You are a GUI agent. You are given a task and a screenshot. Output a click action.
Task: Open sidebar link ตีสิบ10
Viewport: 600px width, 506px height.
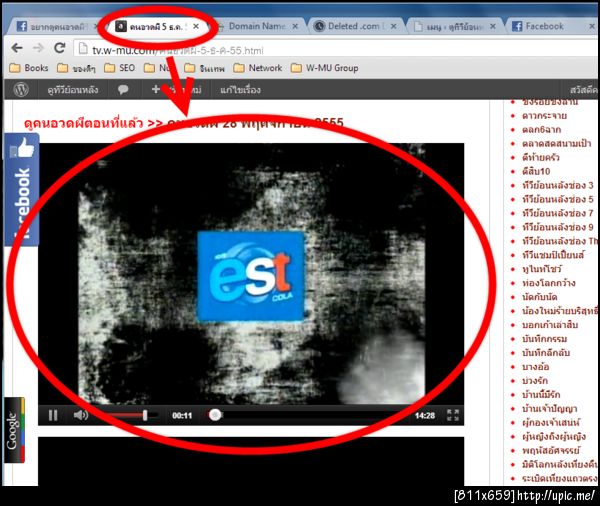coord(536,171)
